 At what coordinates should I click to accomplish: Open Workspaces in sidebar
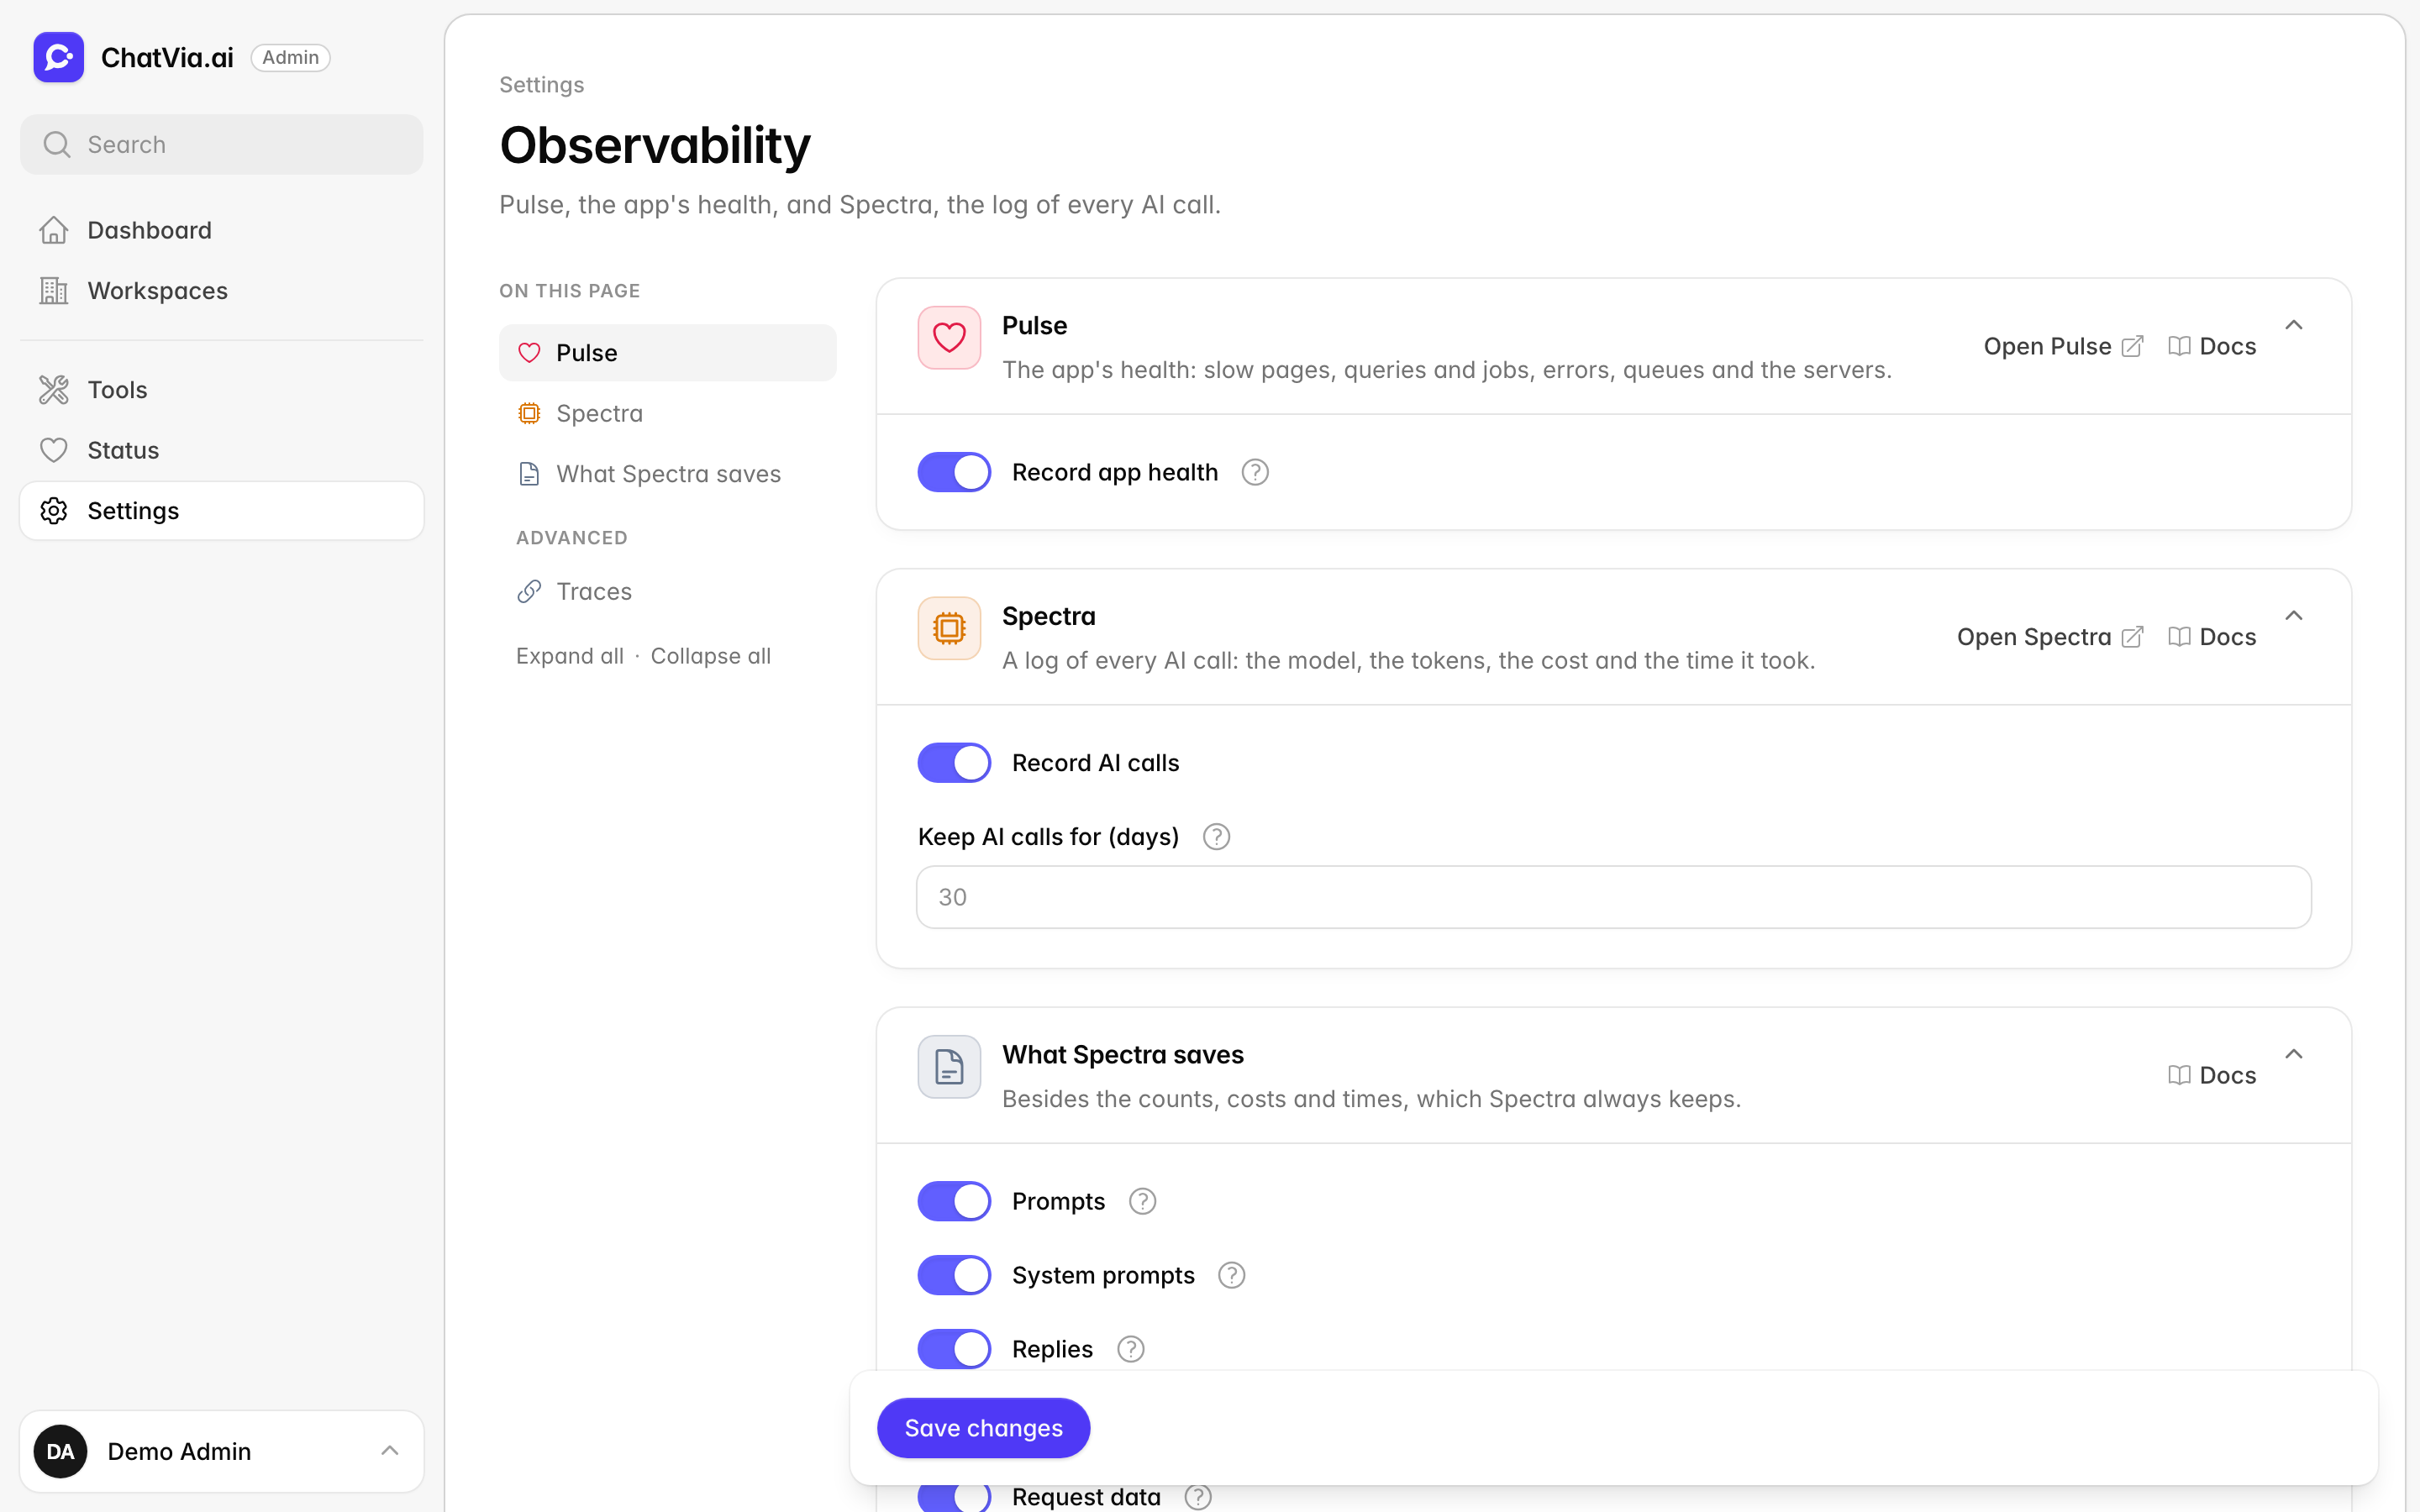pyautogui.click(x=222, y=291)
